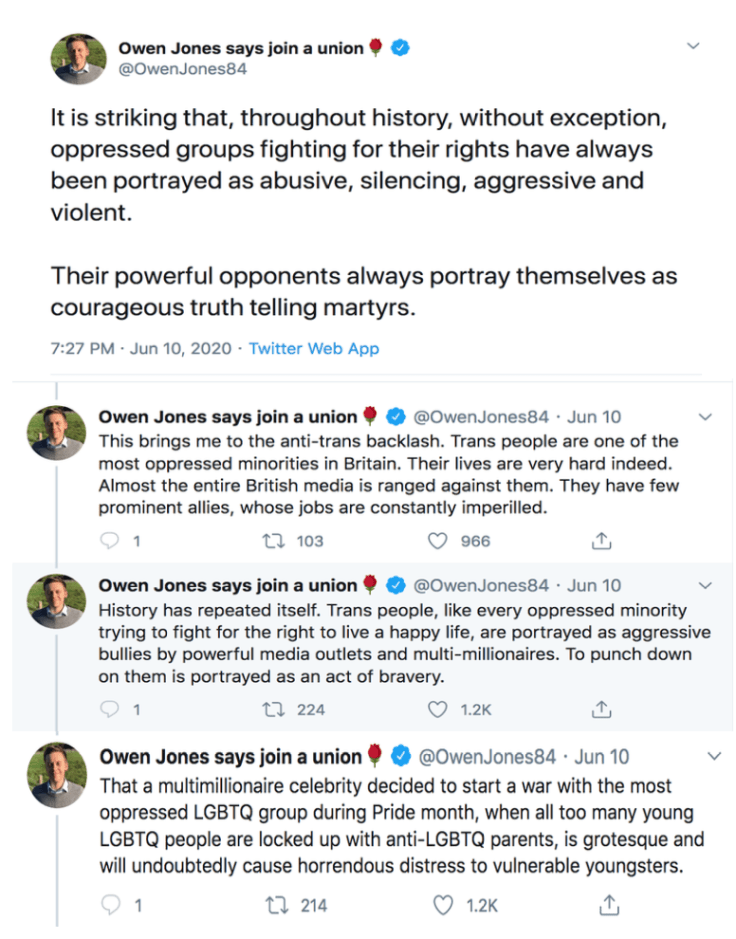The height and width of the screenshot is (939, 736).
Task: Like the multimillionaire celebrity tweet
Action: click(445, 905)
